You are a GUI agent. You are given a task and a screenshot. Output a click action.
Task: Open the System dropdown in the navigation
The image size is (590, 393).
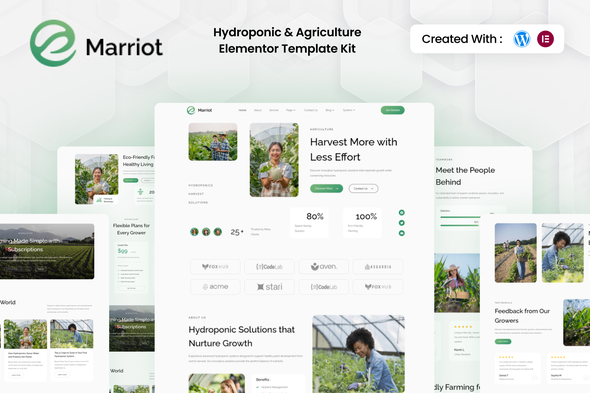348,110
